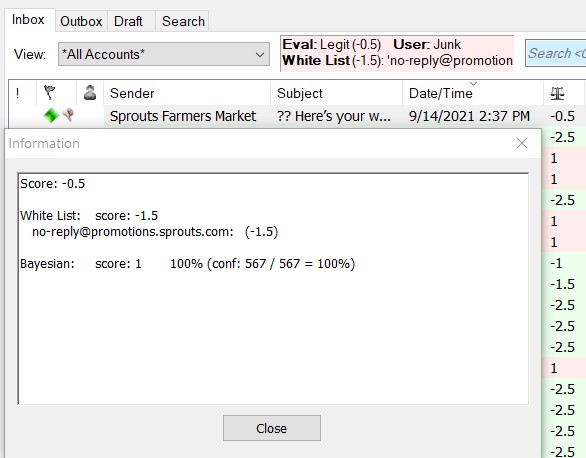Click the Date/Time sort arrow indicator
The height and width of the screenshot is (458, 586).
474,84
